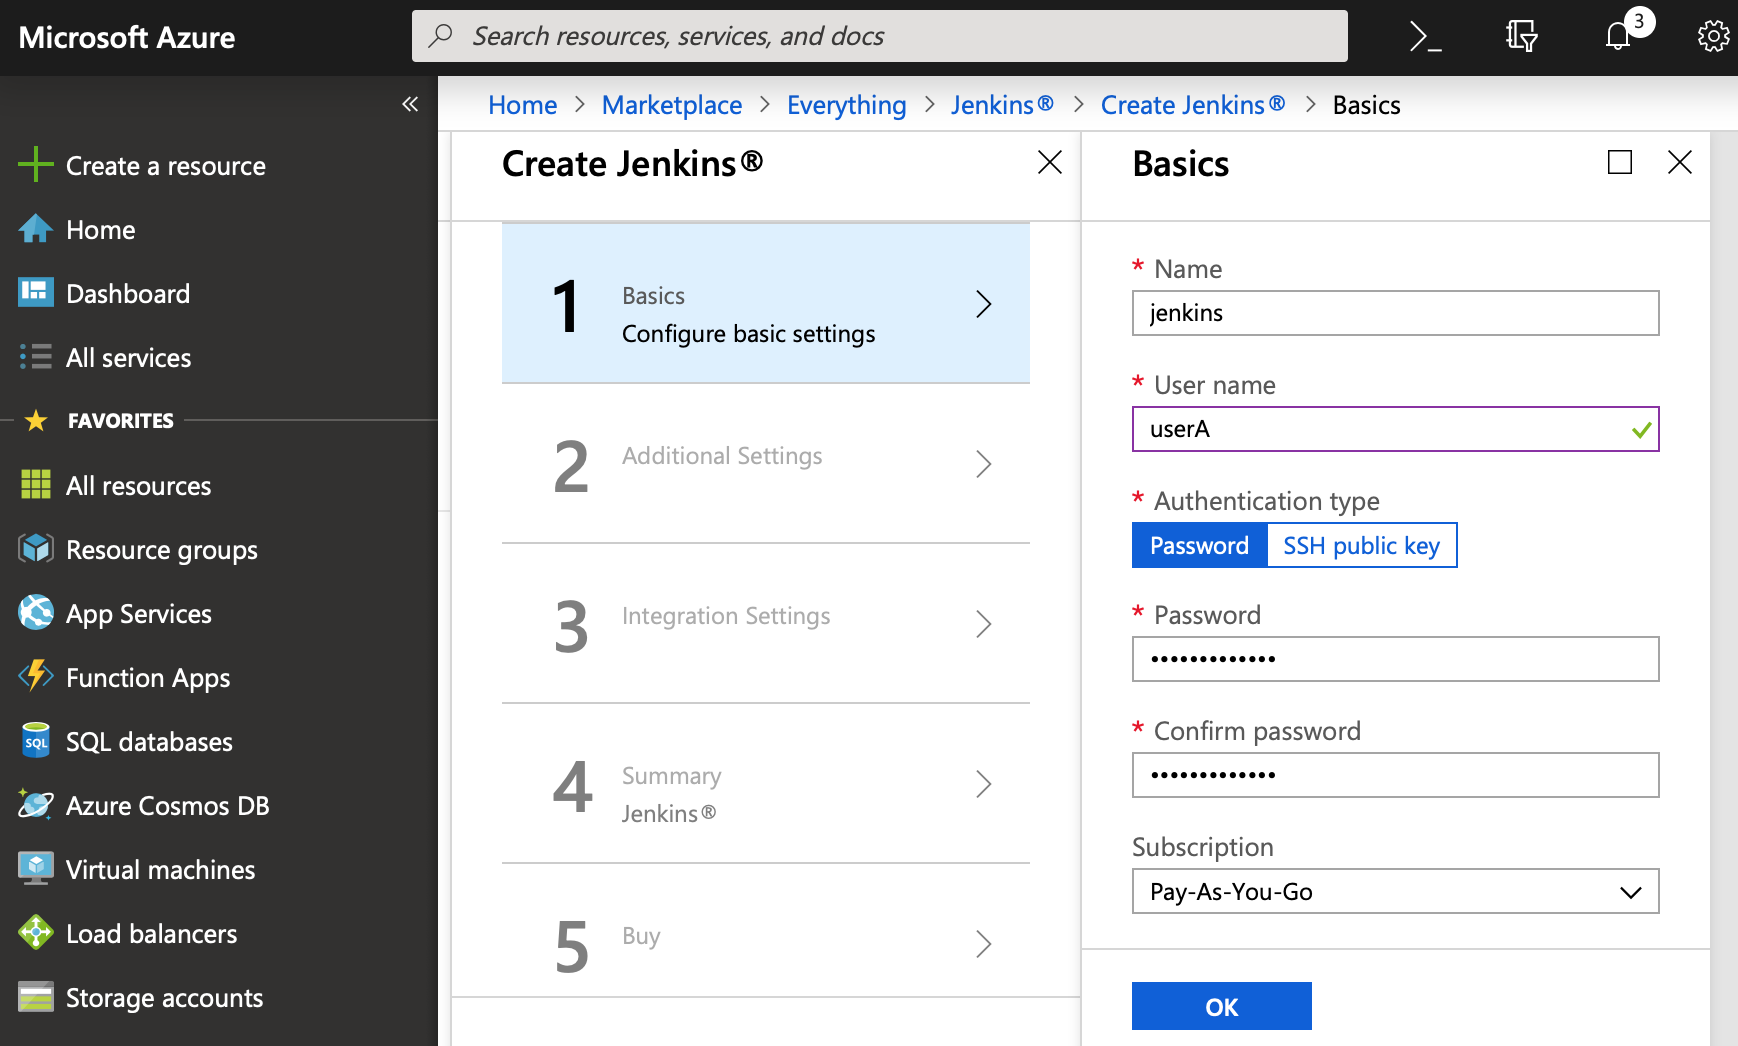Click the Virtual machines monitor icon
Screen dimensions: 1738x1046
(35, 869)
